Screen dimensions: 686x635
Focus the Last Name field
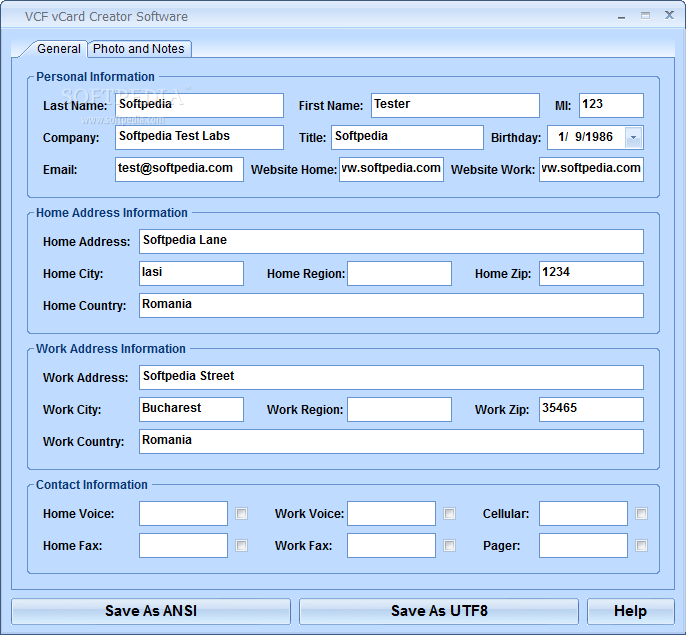(200, 105)
